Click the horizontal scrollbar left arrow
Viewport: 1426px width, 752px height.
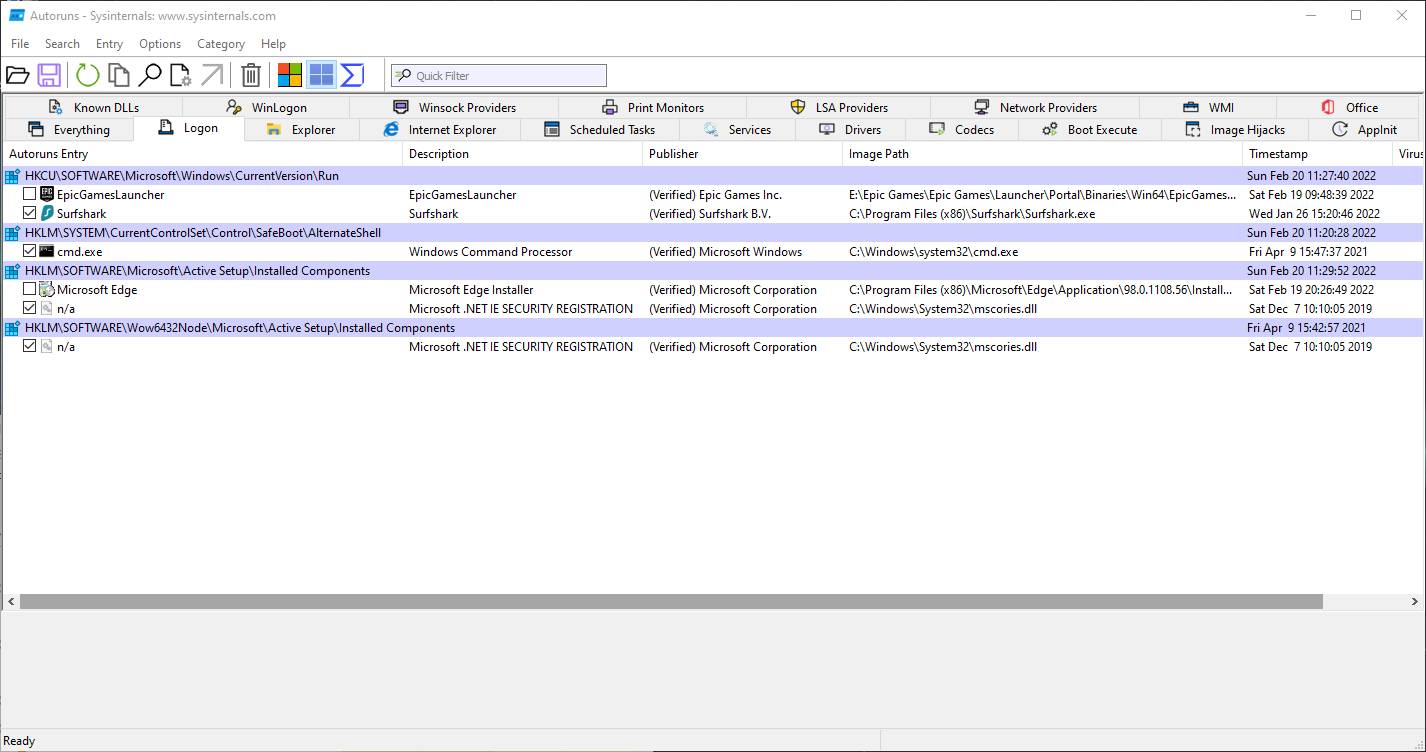point(11,602)
